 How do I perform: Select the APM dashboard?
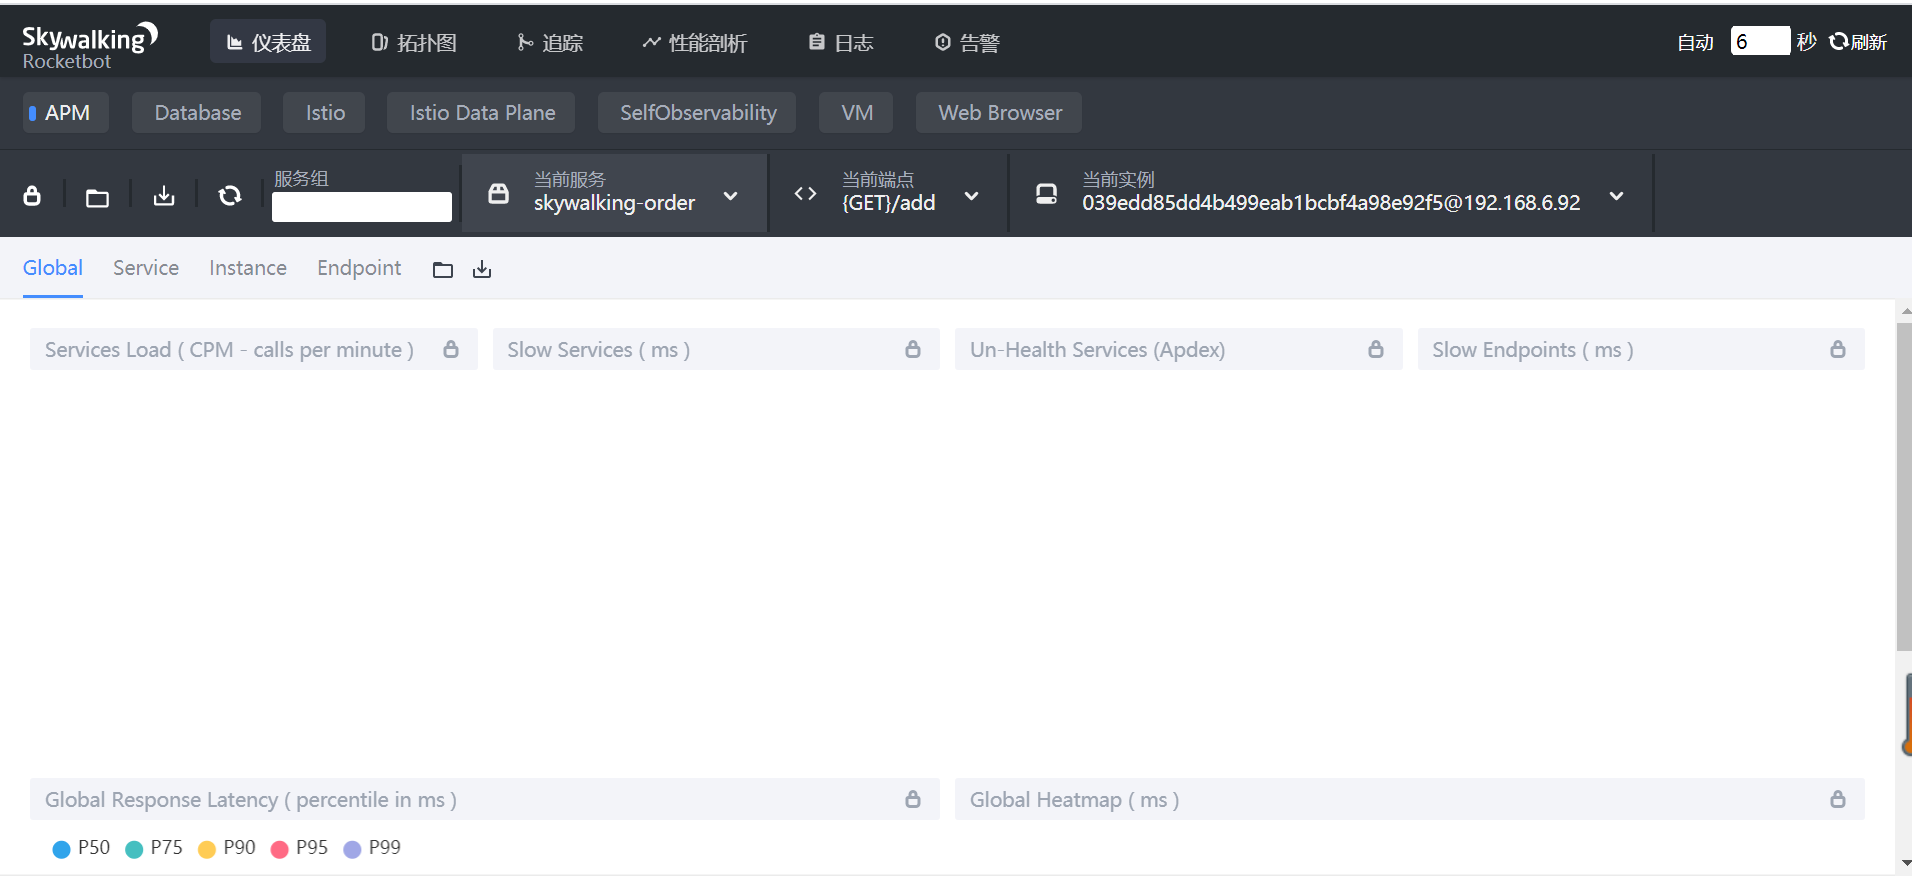(66, 112)
